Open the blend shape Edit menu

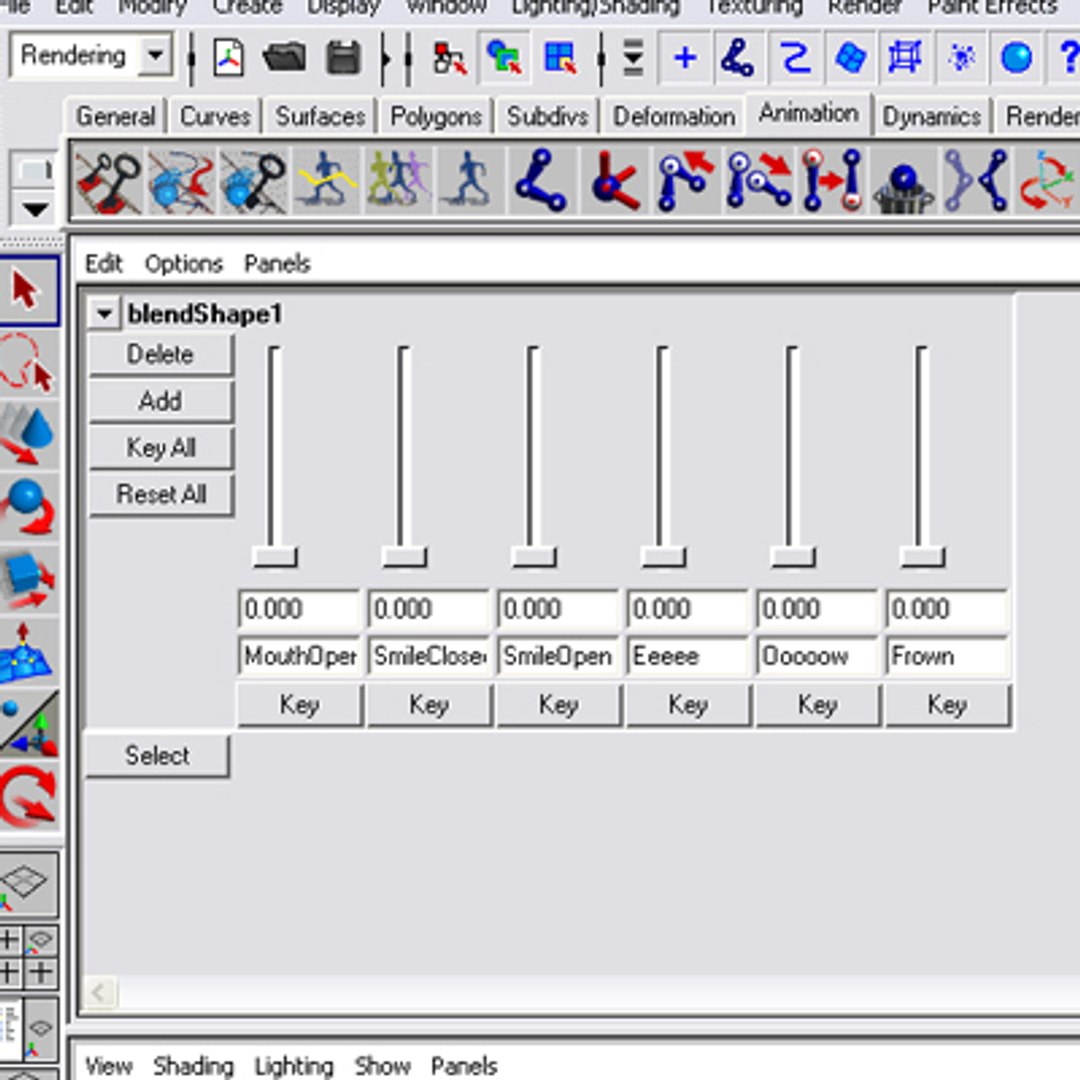[x=103, y=264]
